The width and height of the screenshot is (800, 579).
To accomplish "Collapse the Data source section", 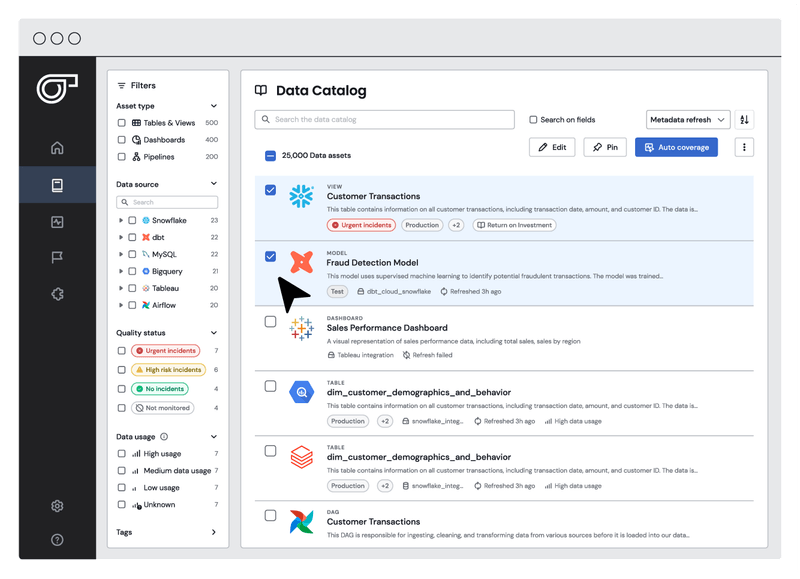I will pyautogui.click(x=214, y=184).
